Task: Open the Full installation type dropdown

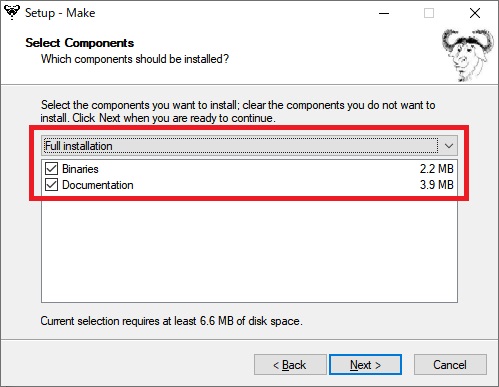Action: (249, 146)
